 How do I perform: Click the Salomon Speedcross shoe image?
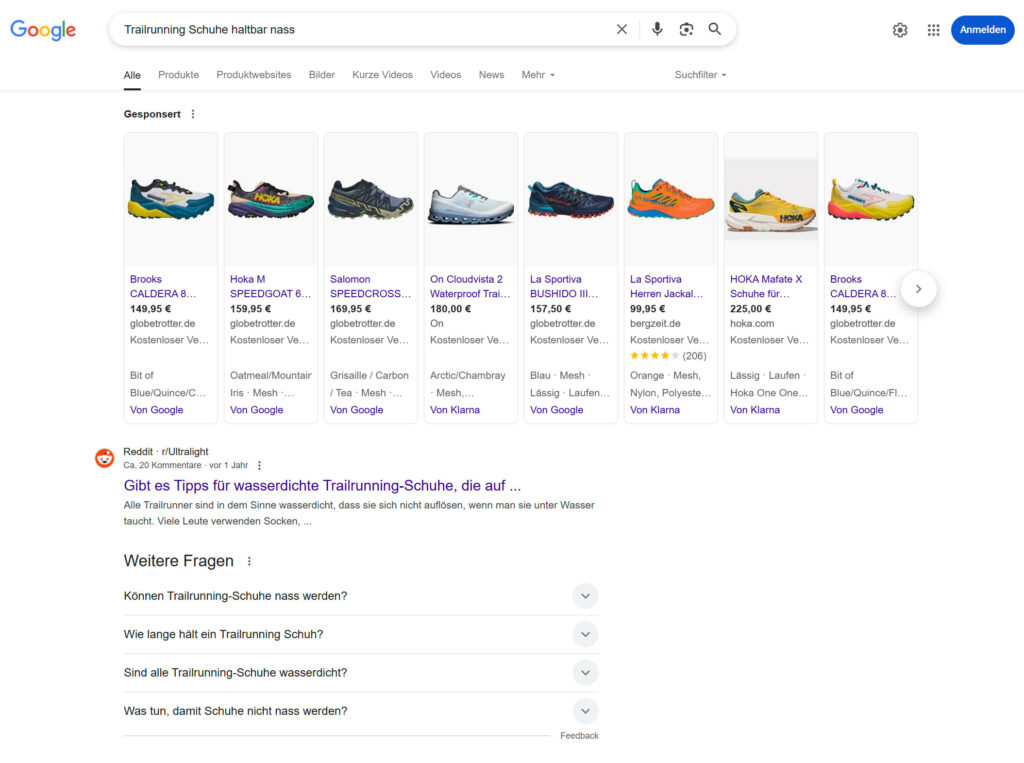(370, 199)
